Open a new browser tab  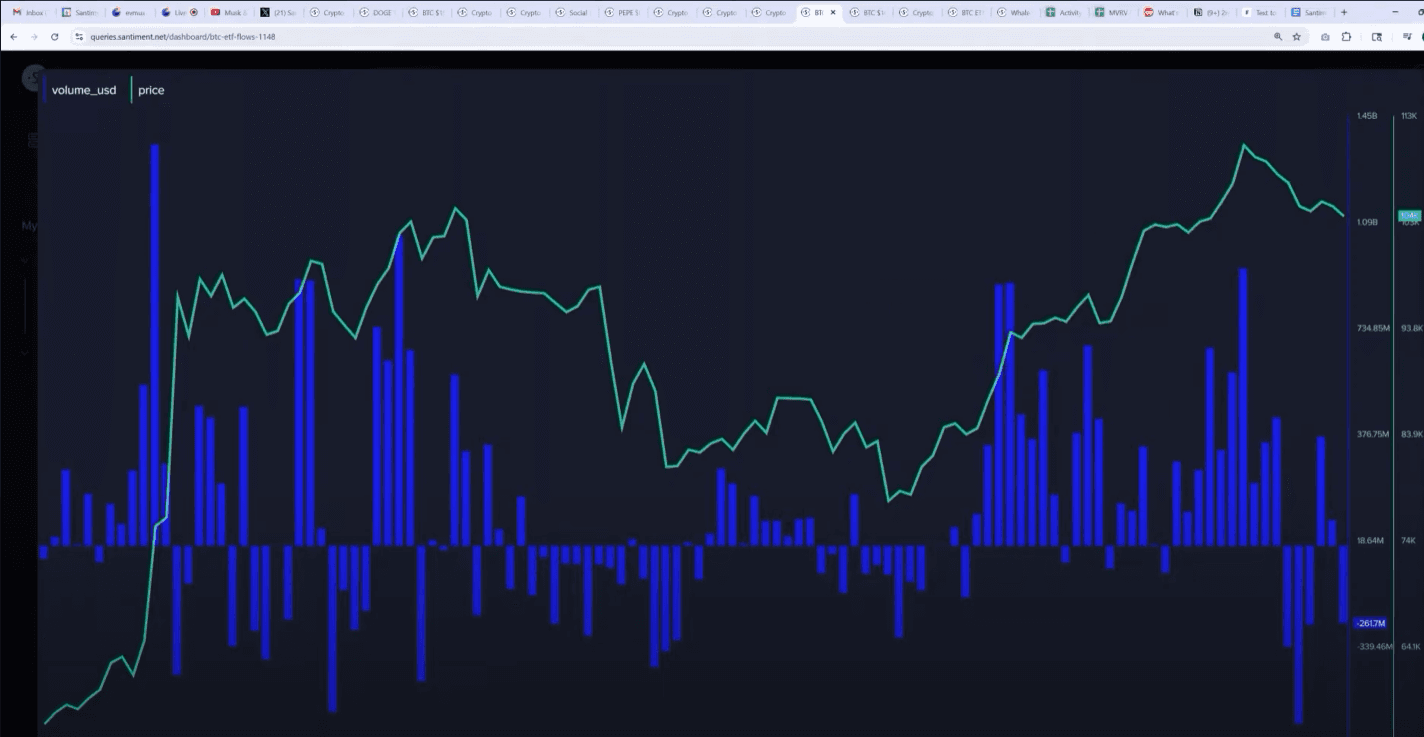(x=1344, y=13)
